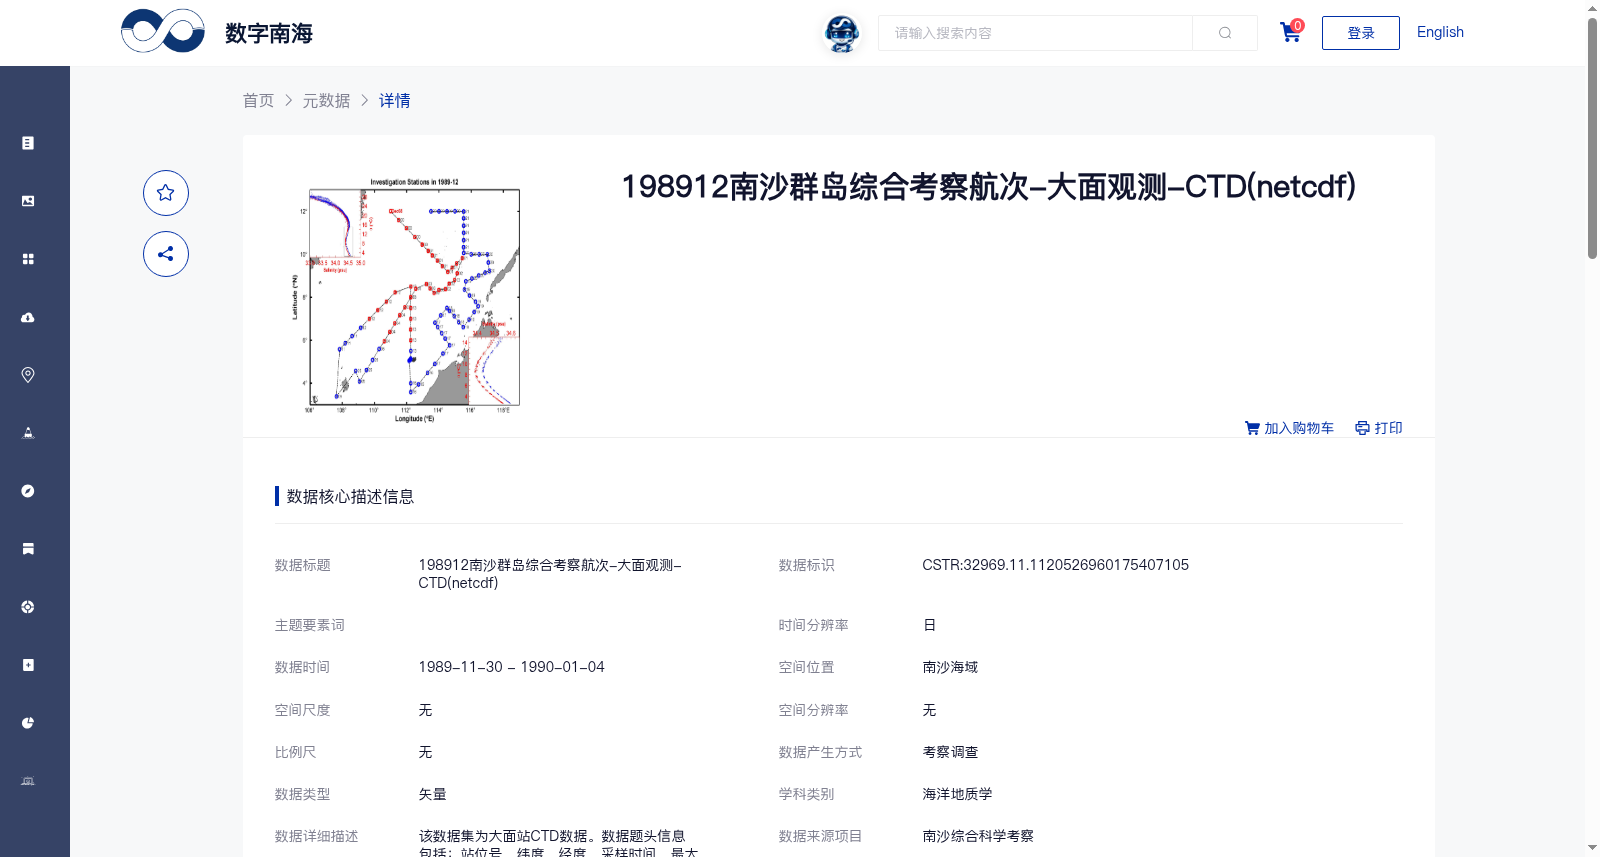Viewport: 1600px width, 857px height.
Task: Click the 数据详细描述 label
Action: tap(317, 836)
